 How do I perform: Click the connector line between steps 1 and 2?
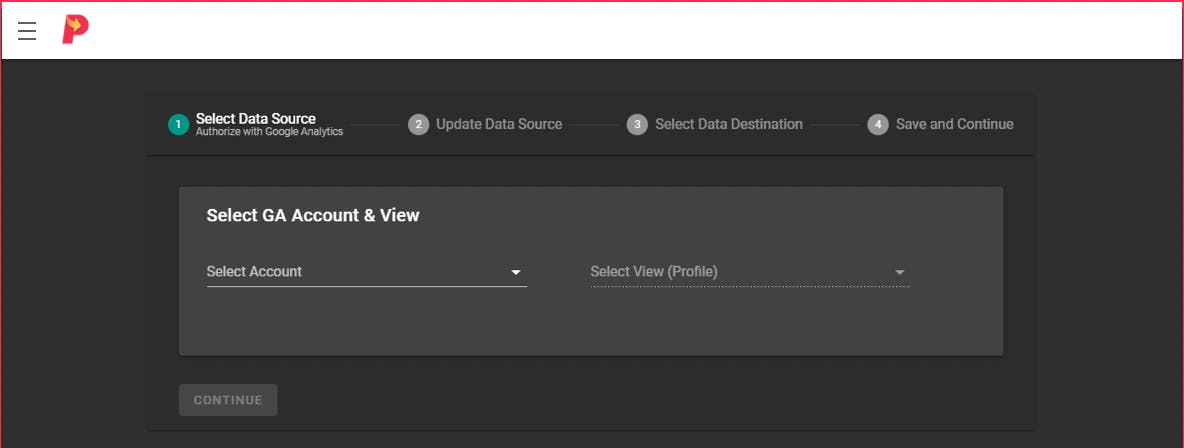click(x=375, y=125)
